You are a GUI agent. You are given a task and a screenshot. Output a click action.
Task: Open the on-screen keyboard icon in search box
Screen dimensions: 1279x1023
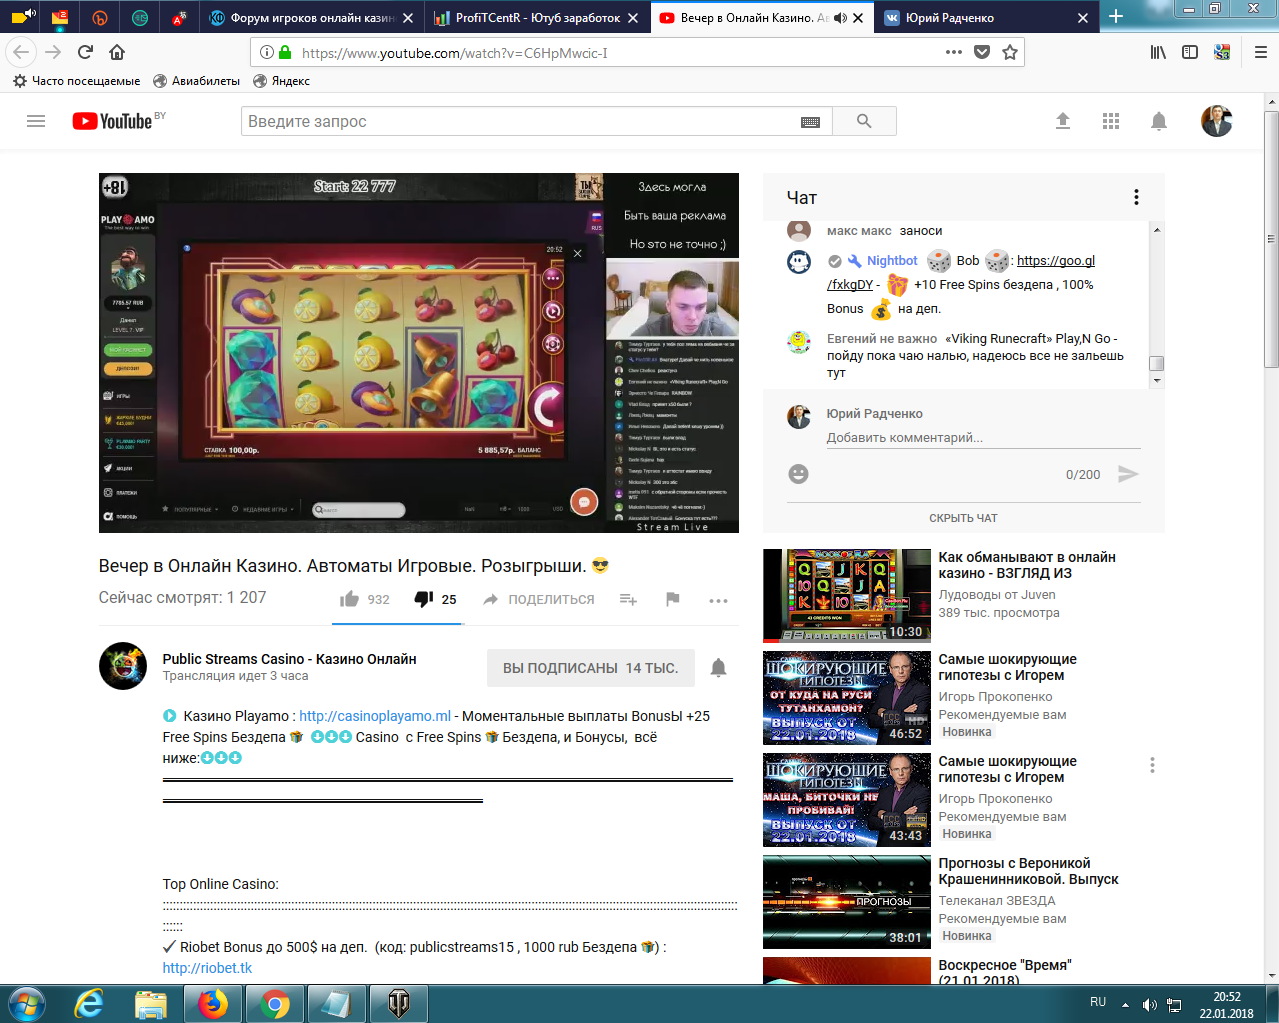[810, 122]
